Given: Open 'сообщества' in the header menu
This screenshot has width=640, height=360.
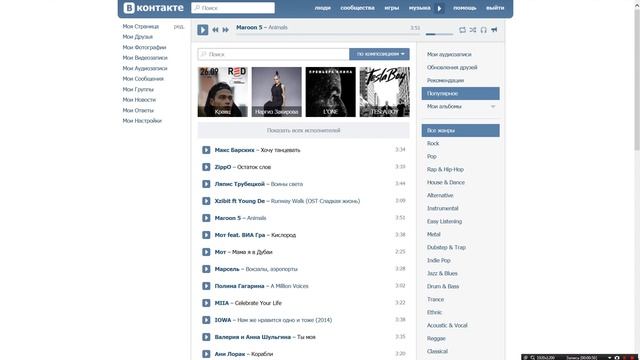Looking at the screenshot, I should point(357,8).
